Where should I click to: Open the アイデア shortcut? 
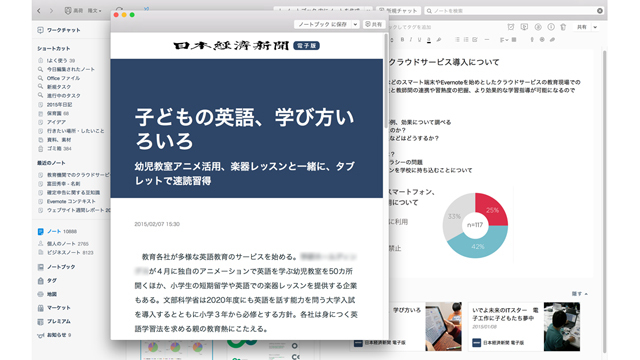52,122
